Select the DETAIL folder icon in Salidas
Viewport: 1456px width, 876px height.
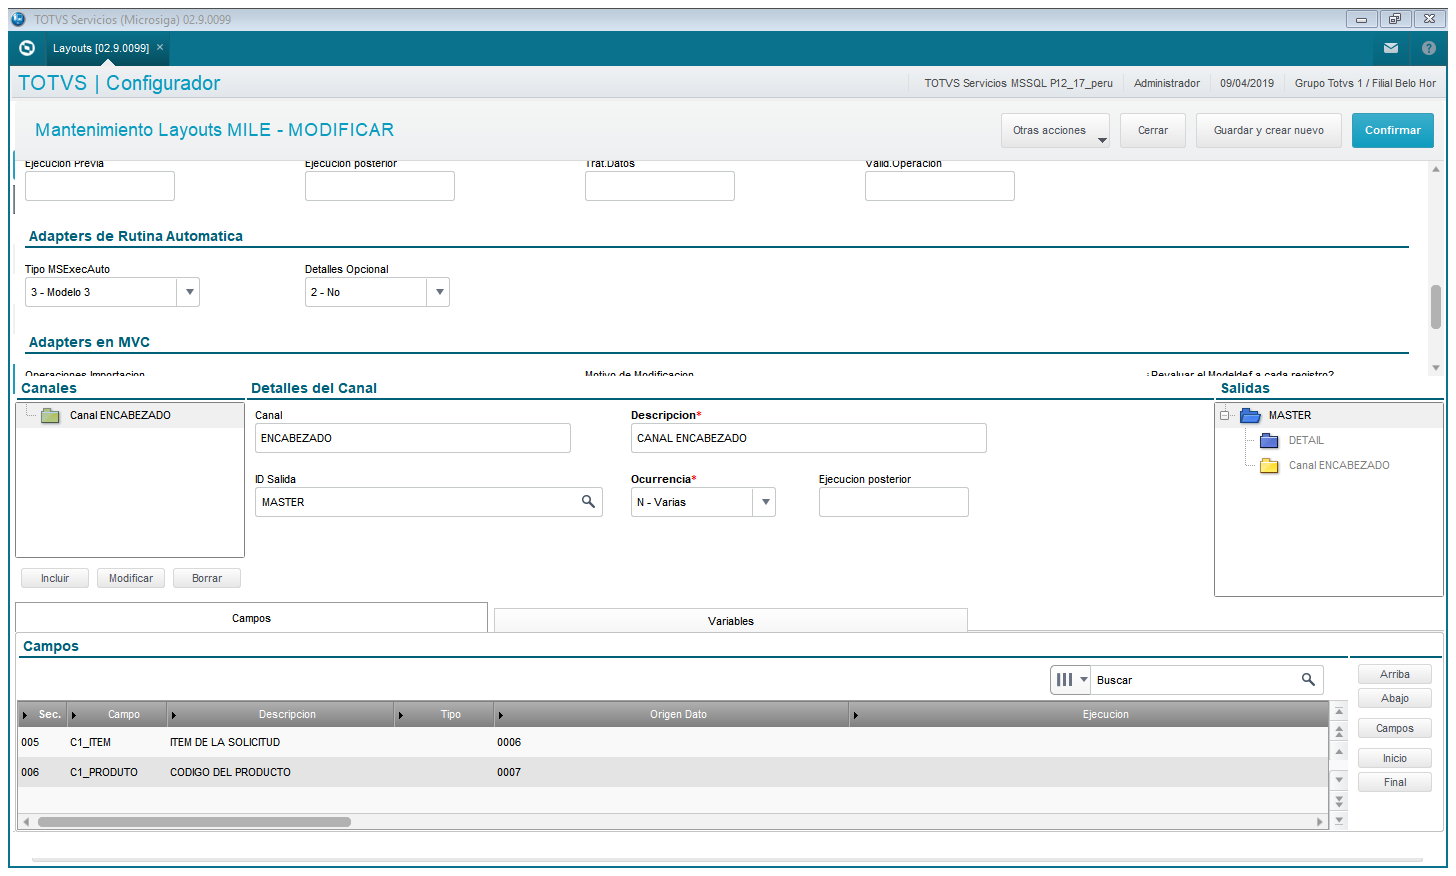click(1270, 440)
